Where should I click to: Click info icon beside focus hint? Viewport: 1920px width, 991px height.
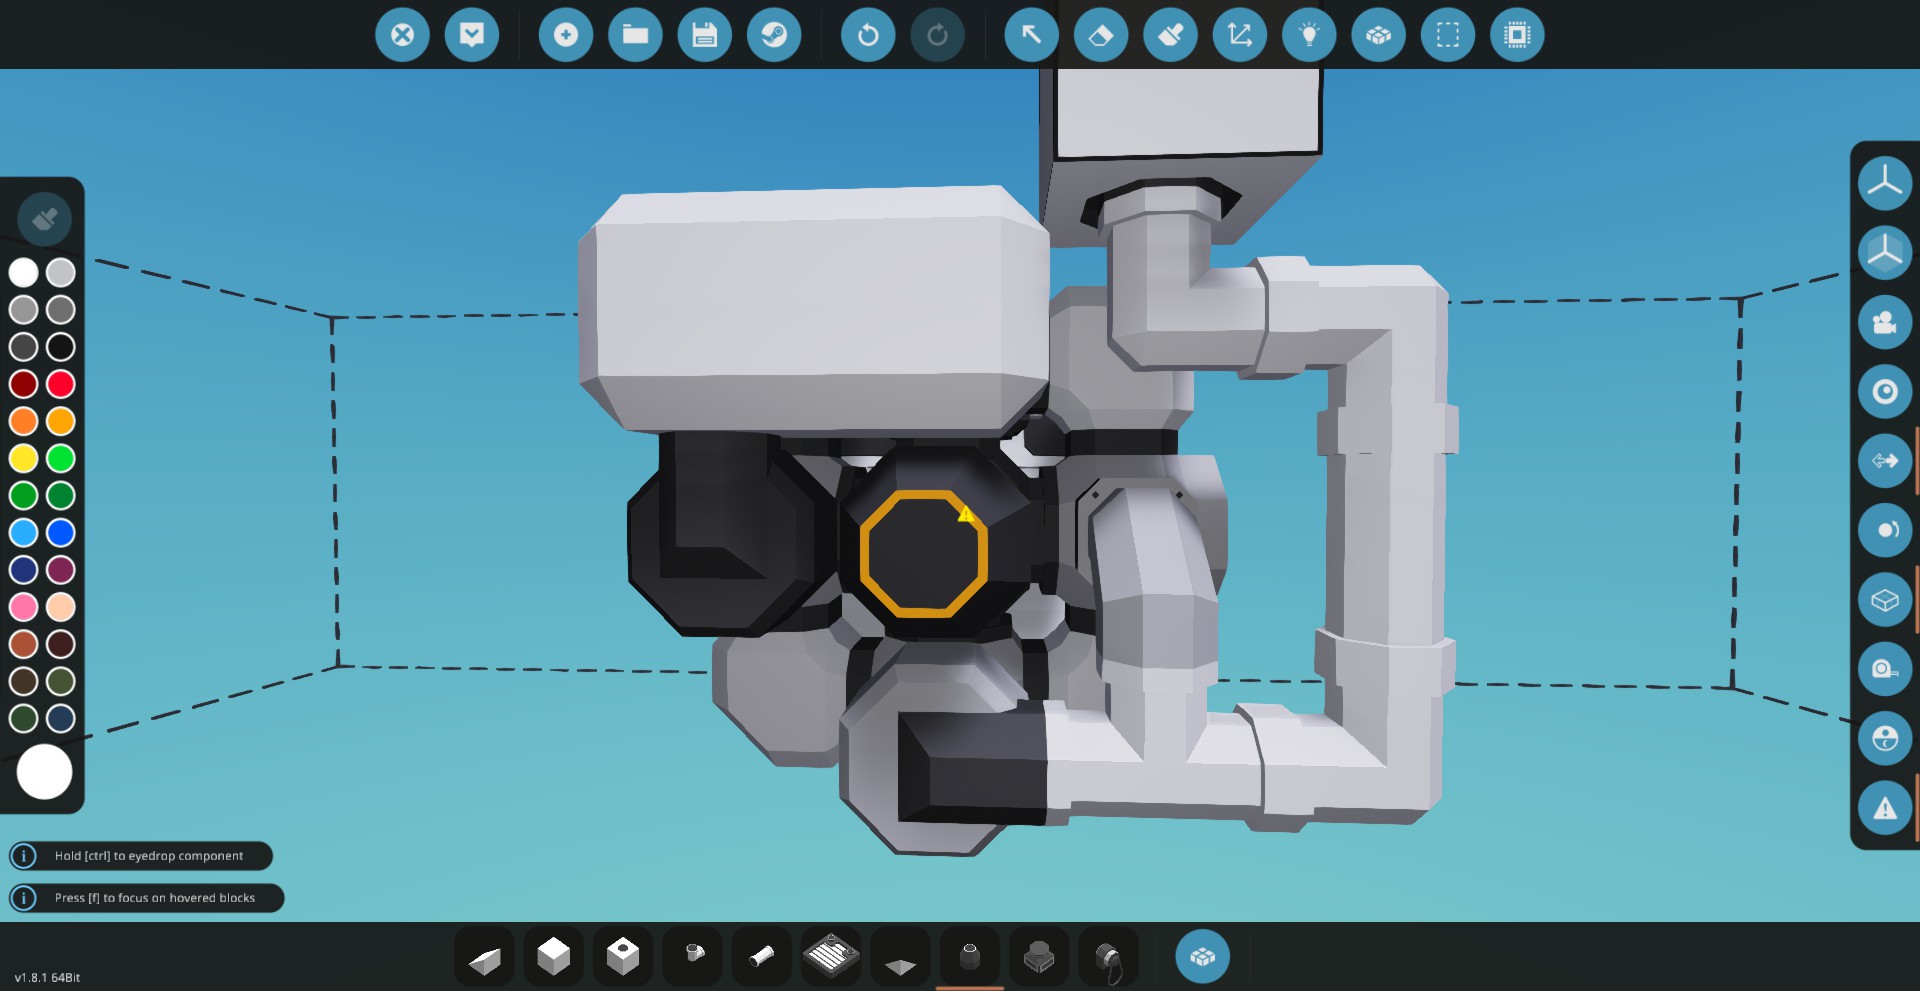point(23,898)
